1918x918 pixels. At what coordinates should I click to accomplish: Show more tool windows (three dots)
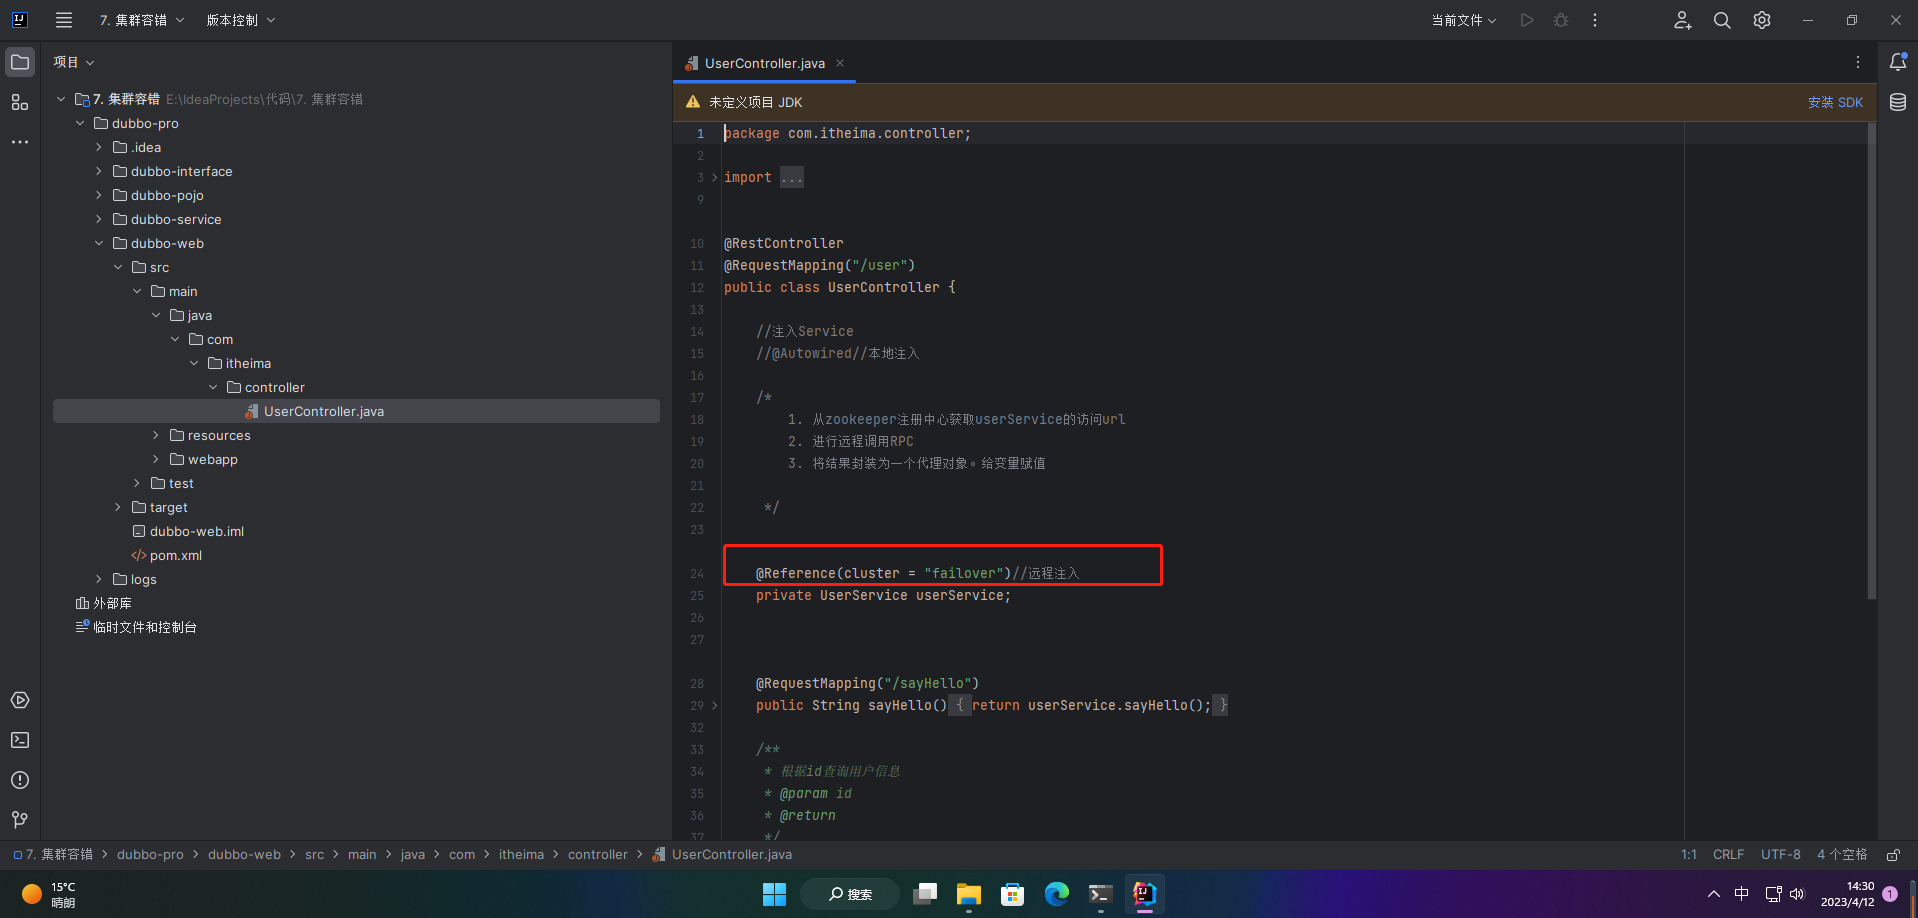pyautogui.click(x=20, y=142)
